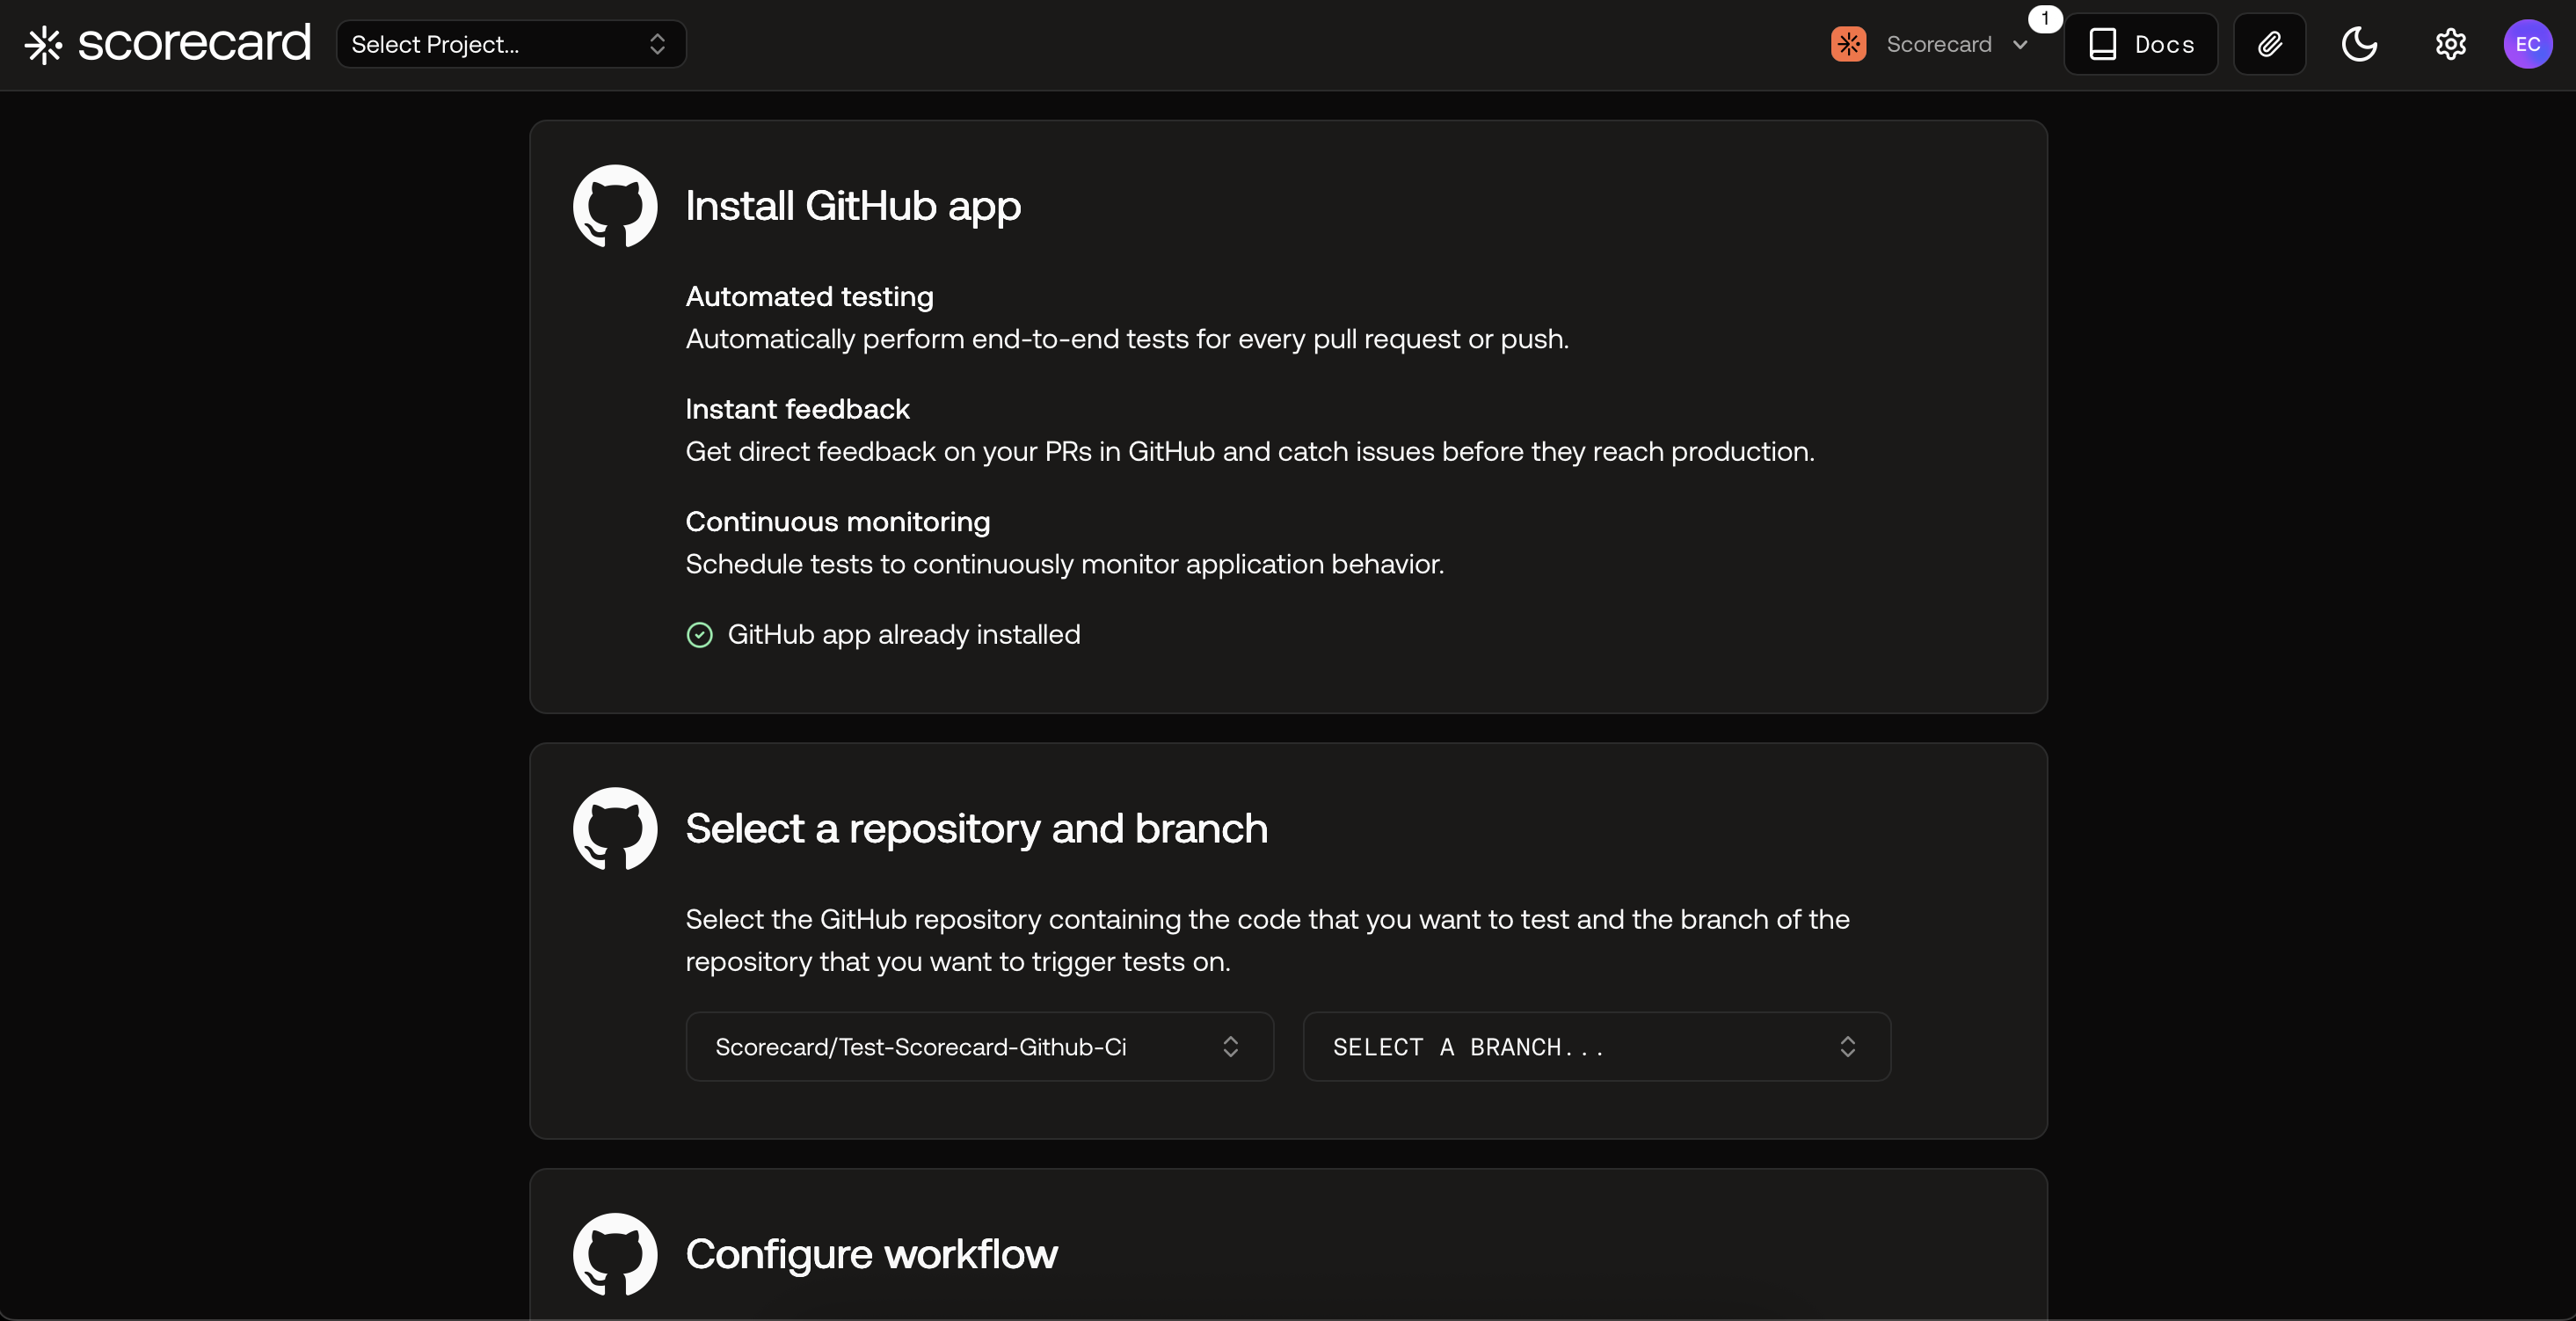This screenshot has width=2576, height=1321.
Task: Click Select a repository and branch heading
Action: click(x=976, y=829)
